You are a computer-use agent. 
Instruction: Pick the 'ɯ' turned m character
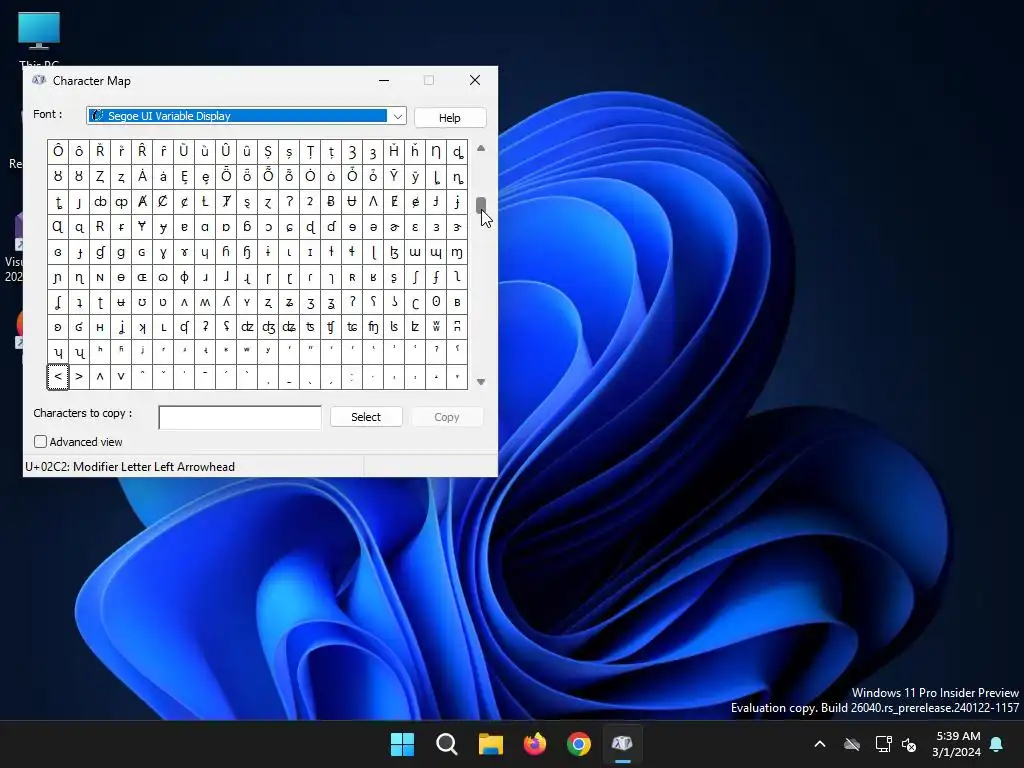[x=415, y=252]
